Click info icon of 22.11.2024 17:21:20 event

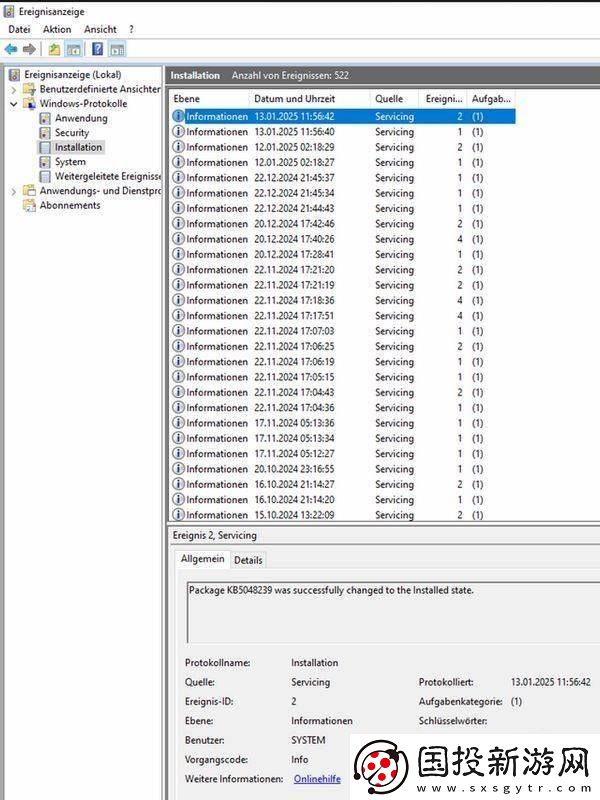click(x=178, y=269)
